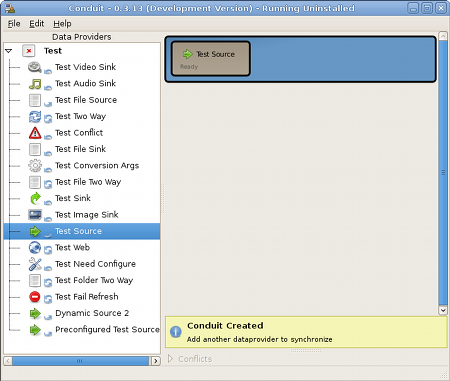Click the Test Conversion Args gear icon
Screen dimensions: 450x381
(x=35, y=165)
